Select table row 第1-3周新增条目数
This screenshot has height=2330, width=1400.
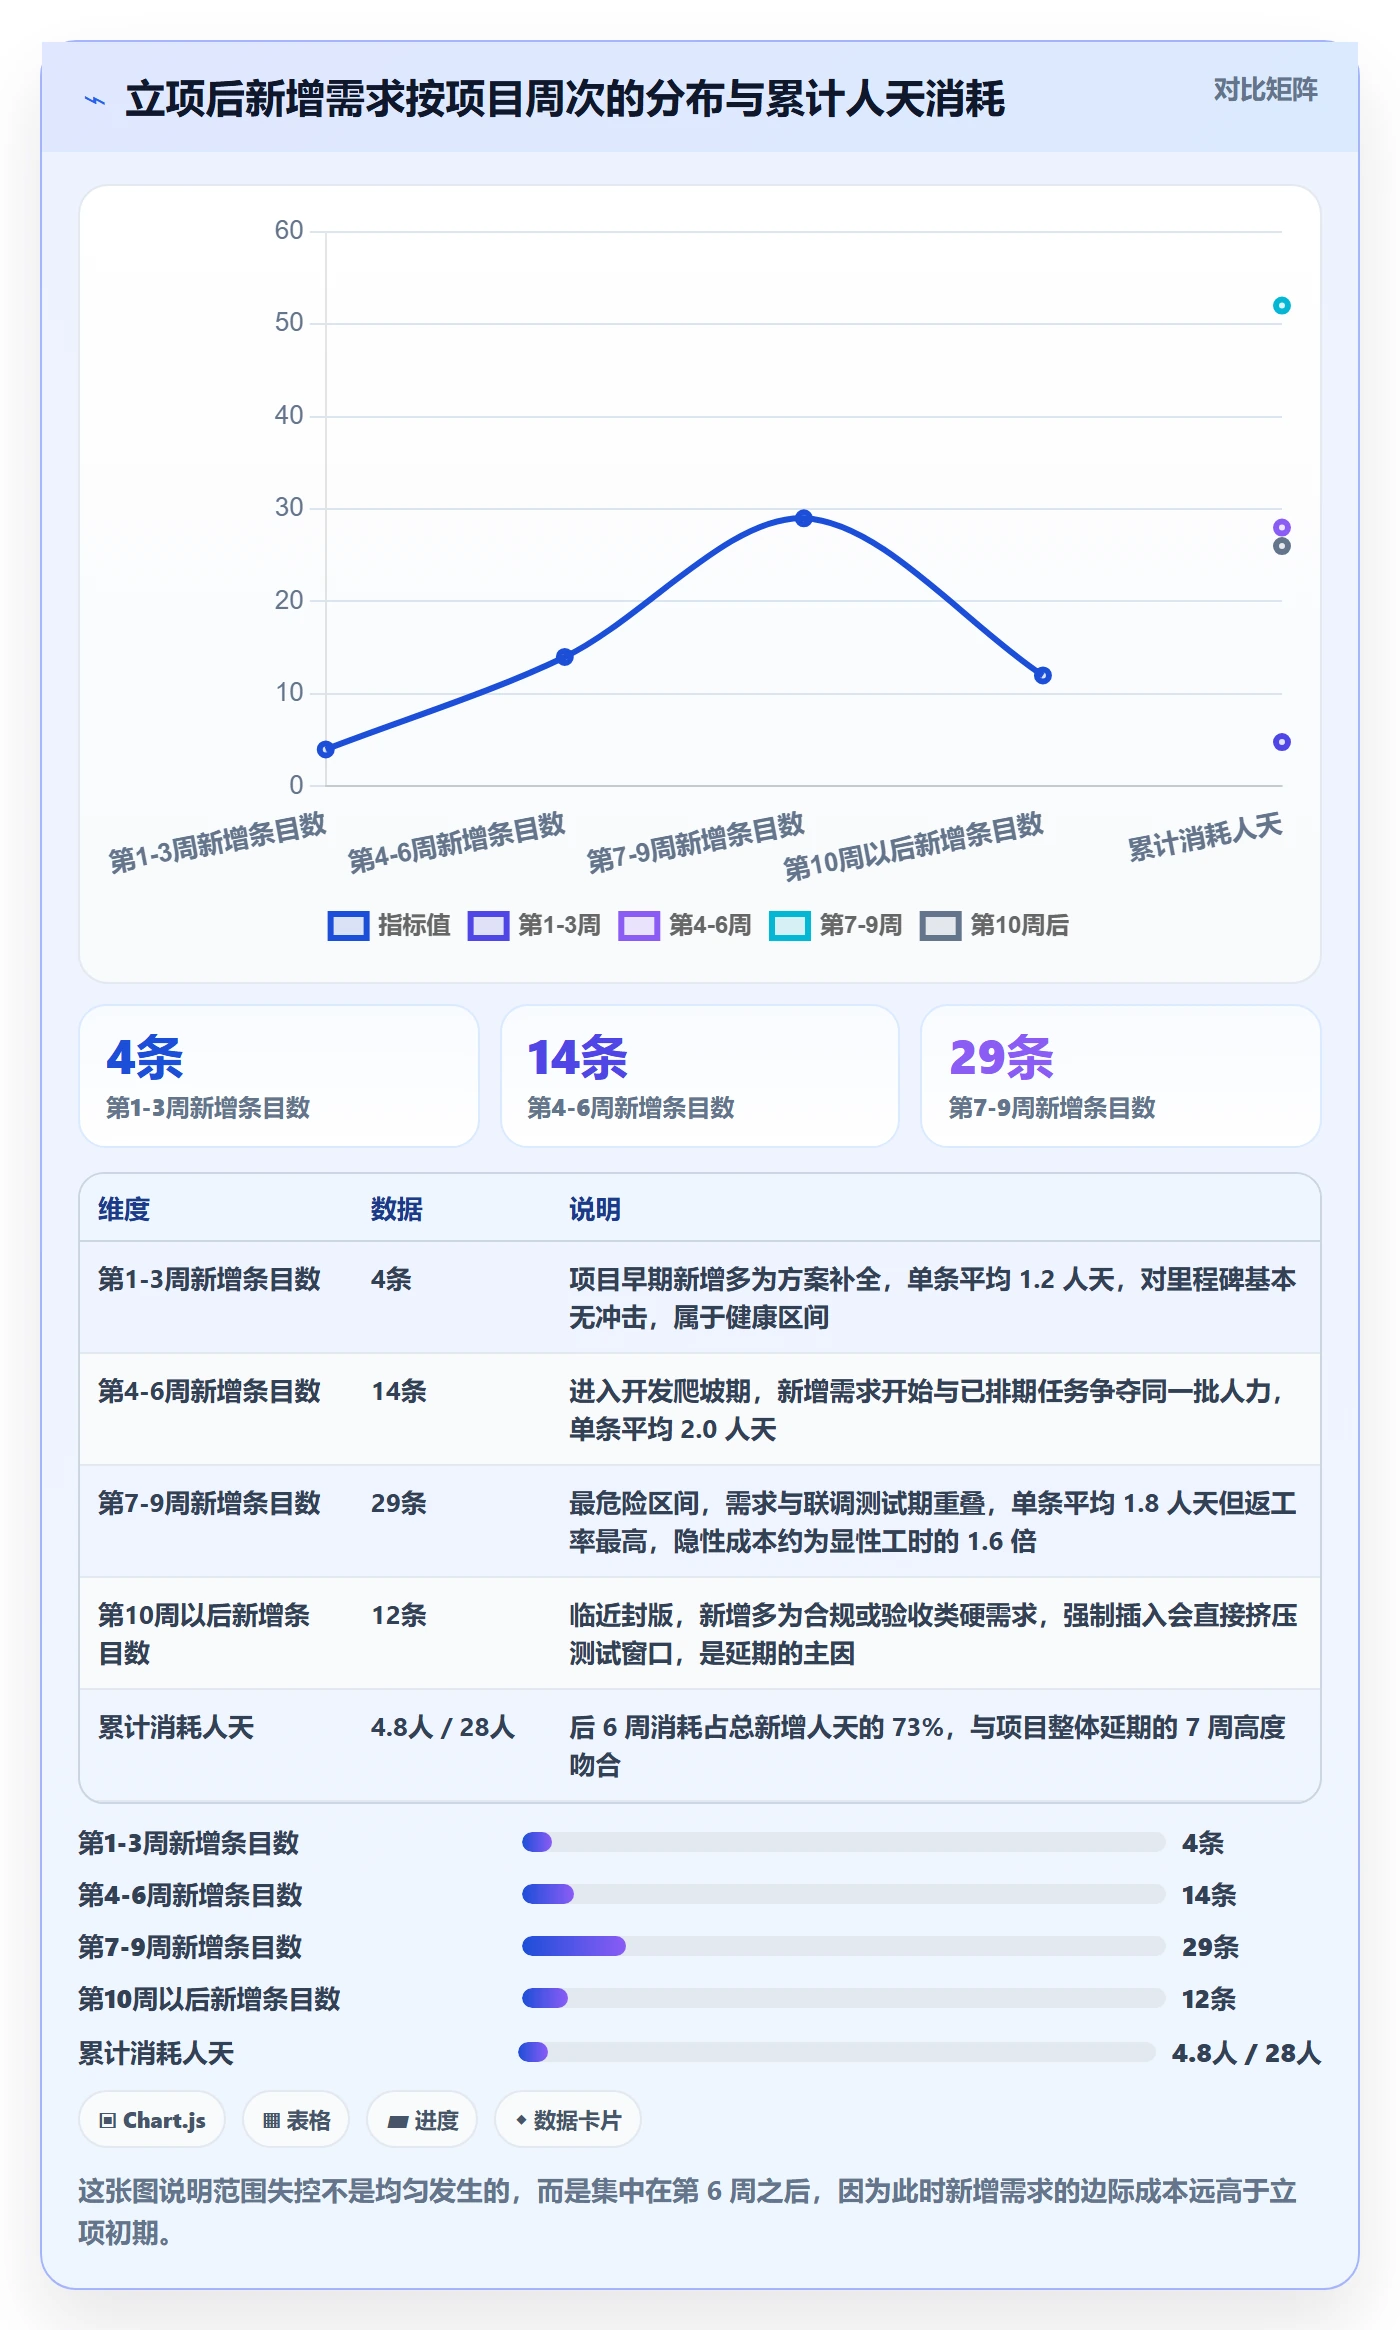click(x=700, y=1298)
